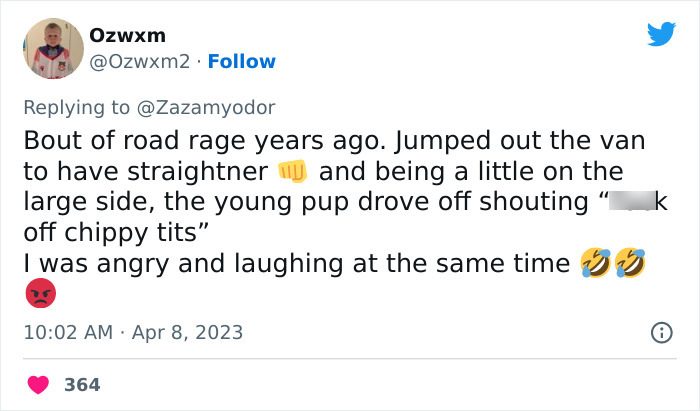Click the Twitter bird logo
Screen dimensions: 700x411
click(x=661, y=35)
